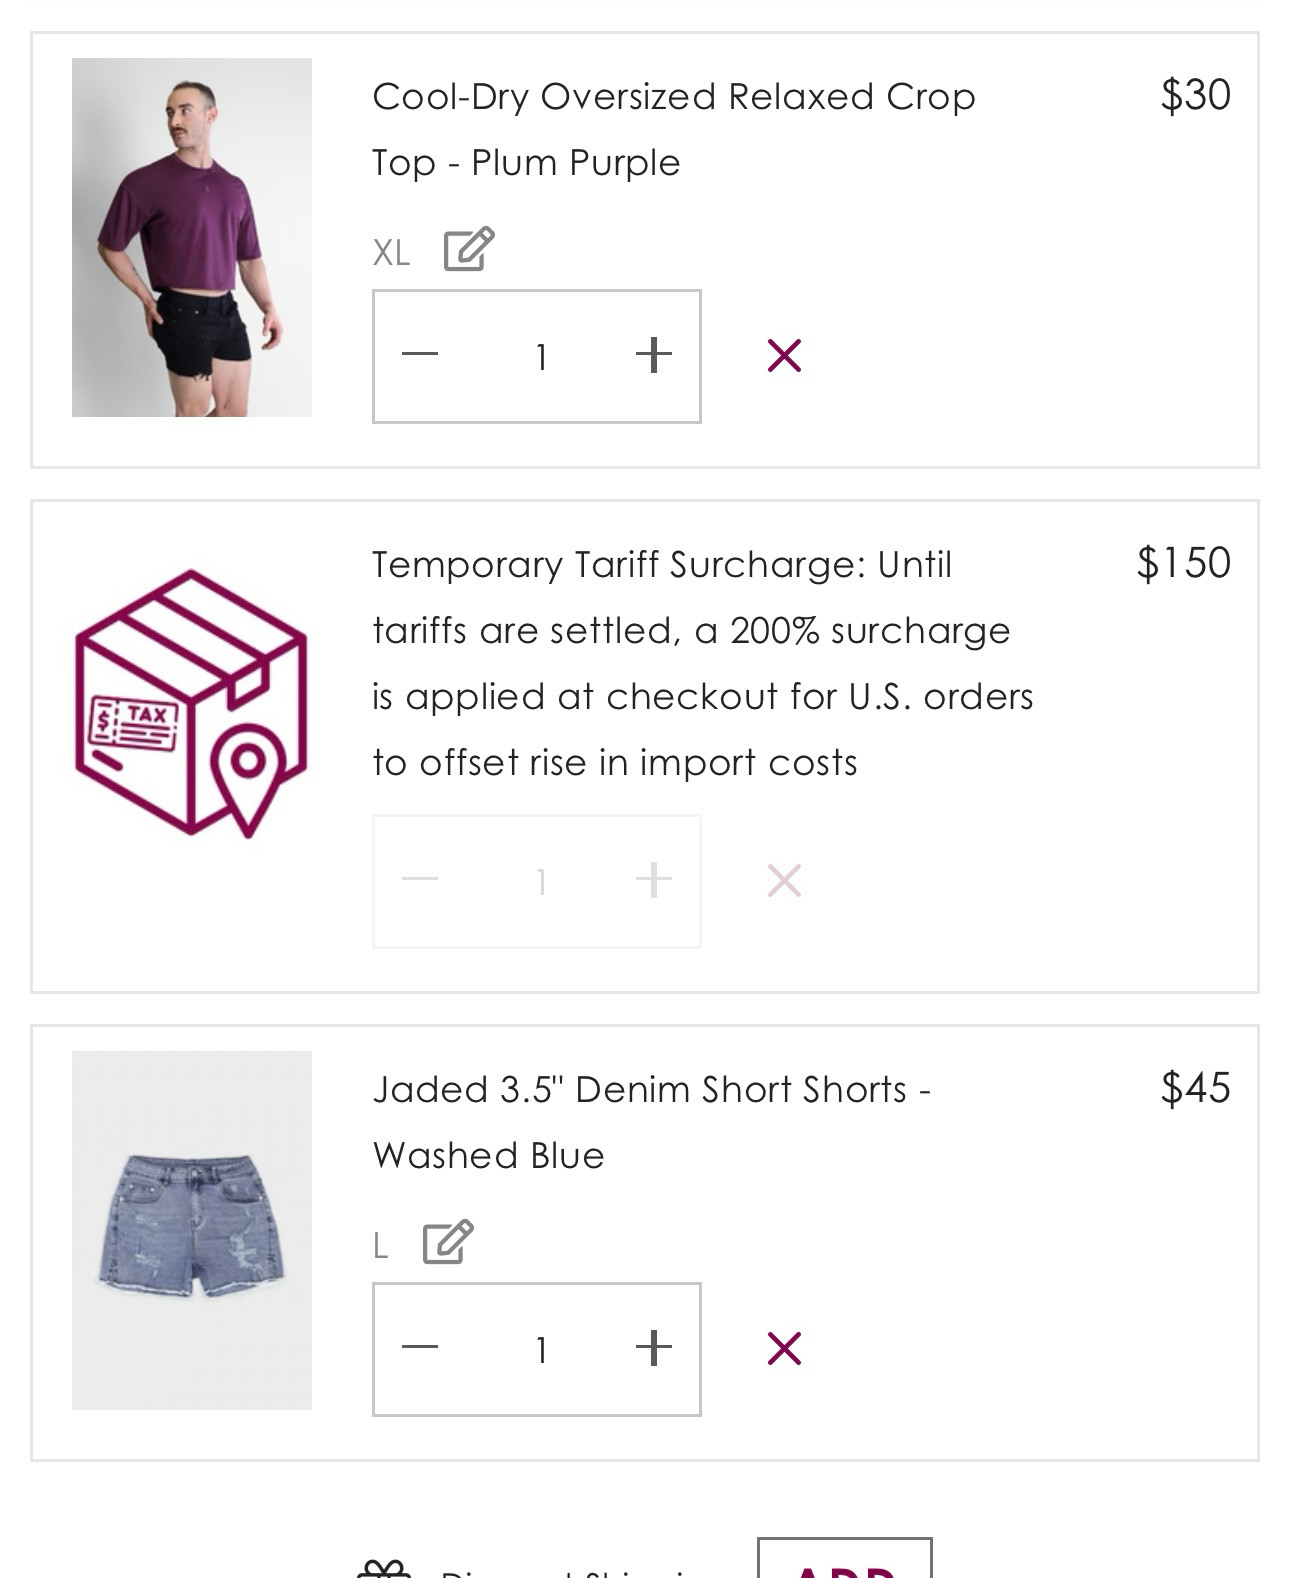Image resolution: width=1290 pixels, height=1578 pixels.
Task: Click the tariff tax box icon
Action: coord(191,704)
